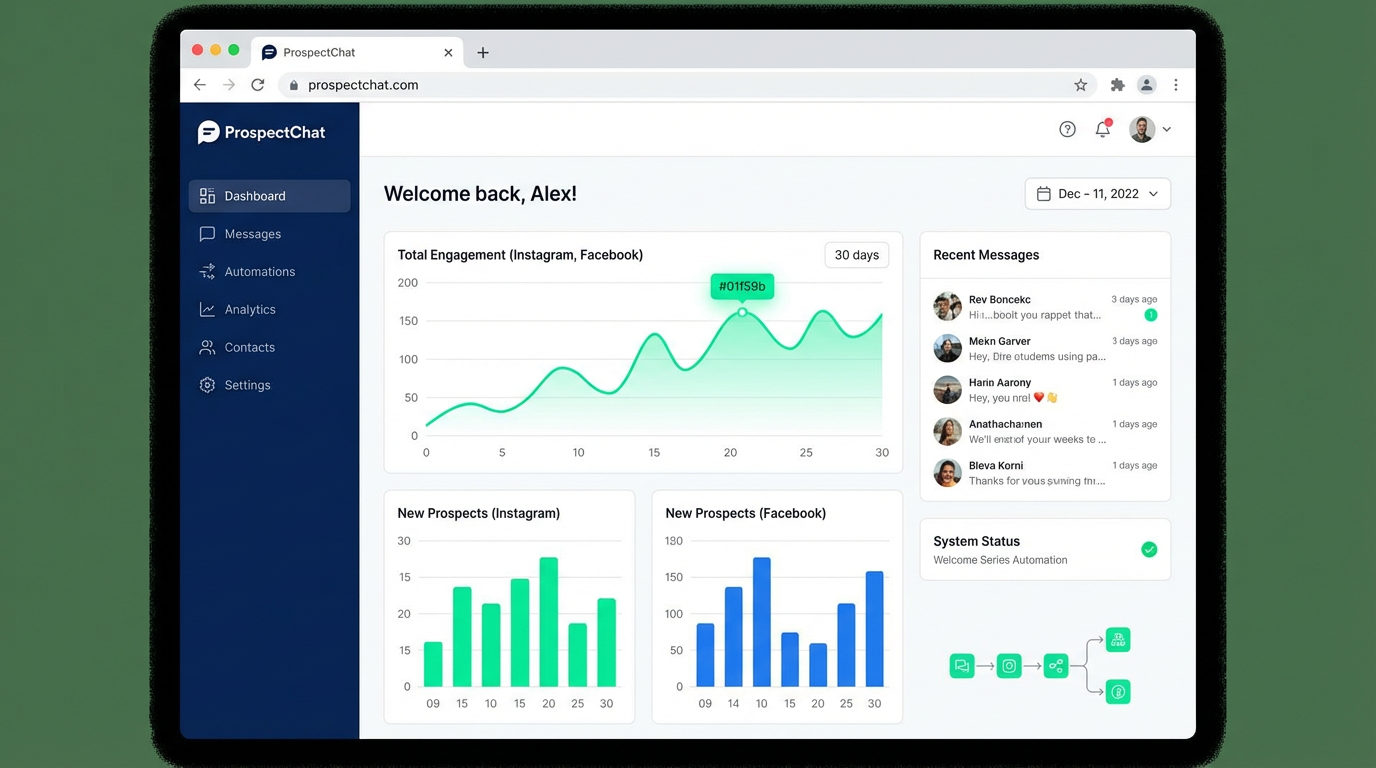
Task: Click the ProspectChat logo
Action: point(261,131)
